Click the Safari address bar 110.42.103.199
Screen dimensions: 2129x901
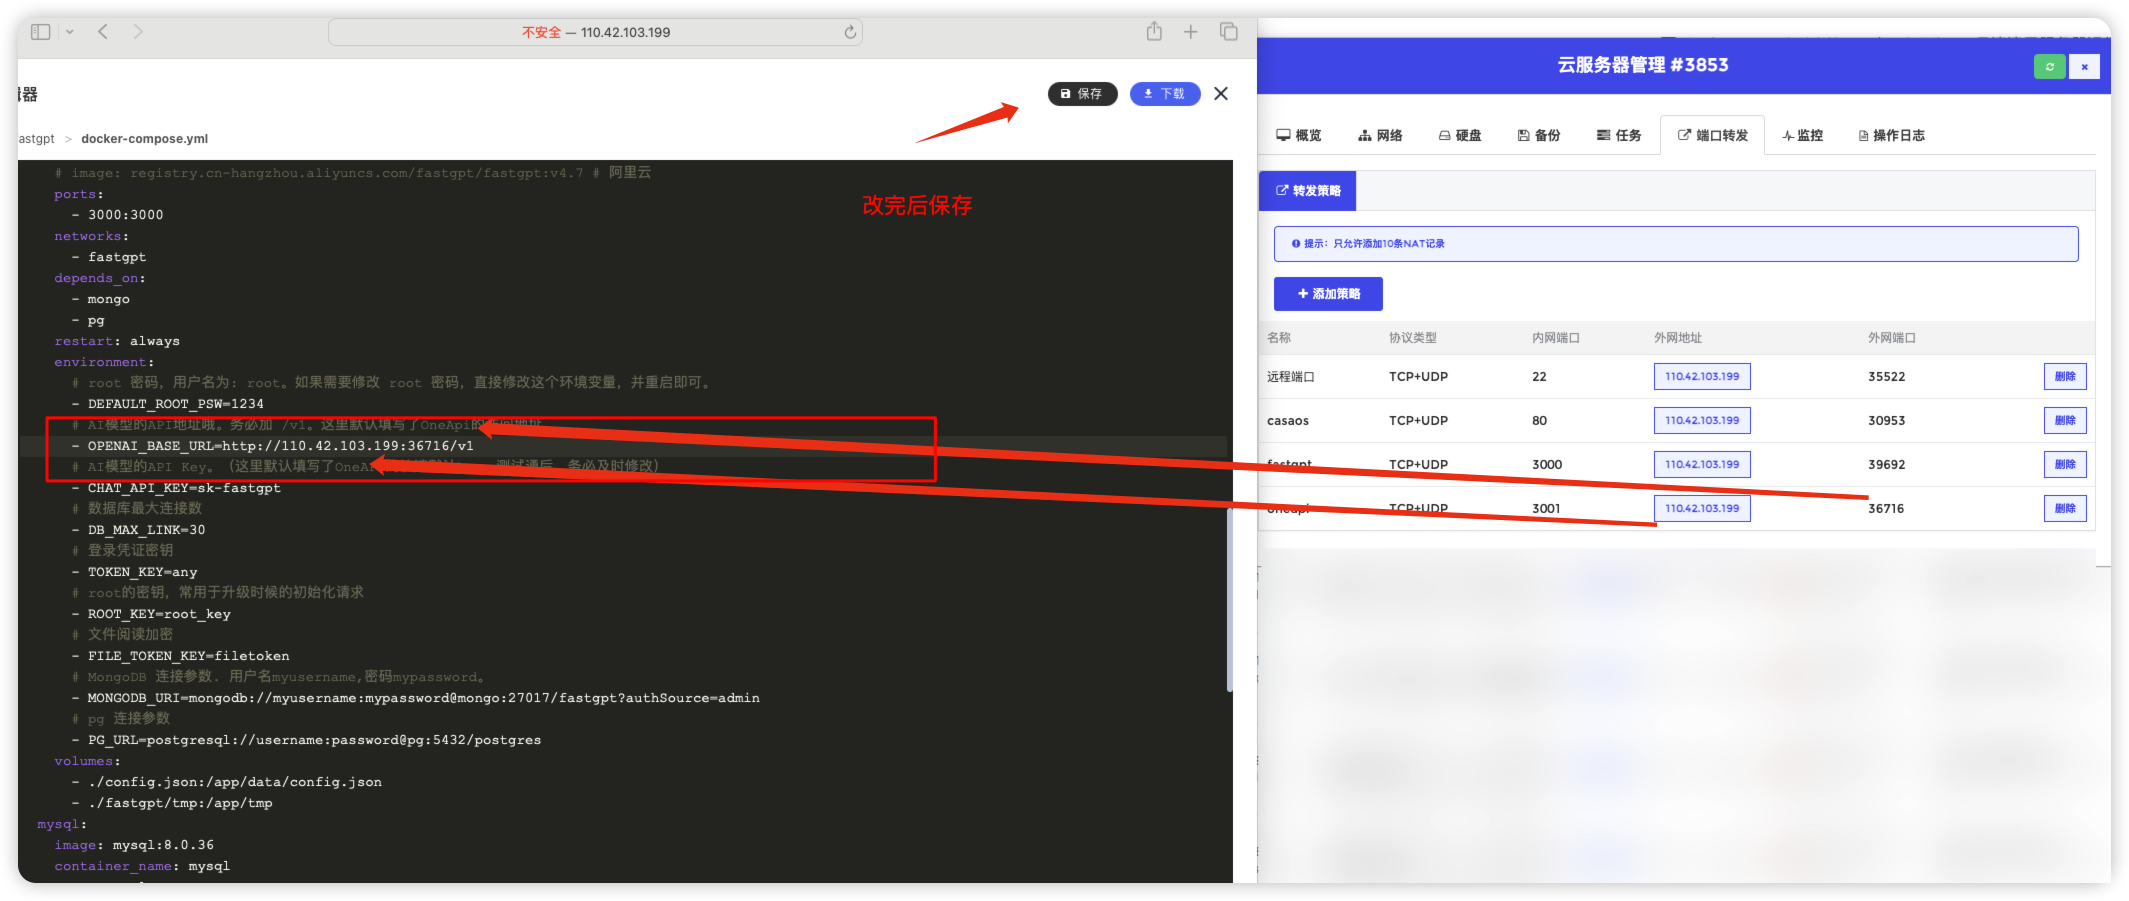click(x=596, y=32)
